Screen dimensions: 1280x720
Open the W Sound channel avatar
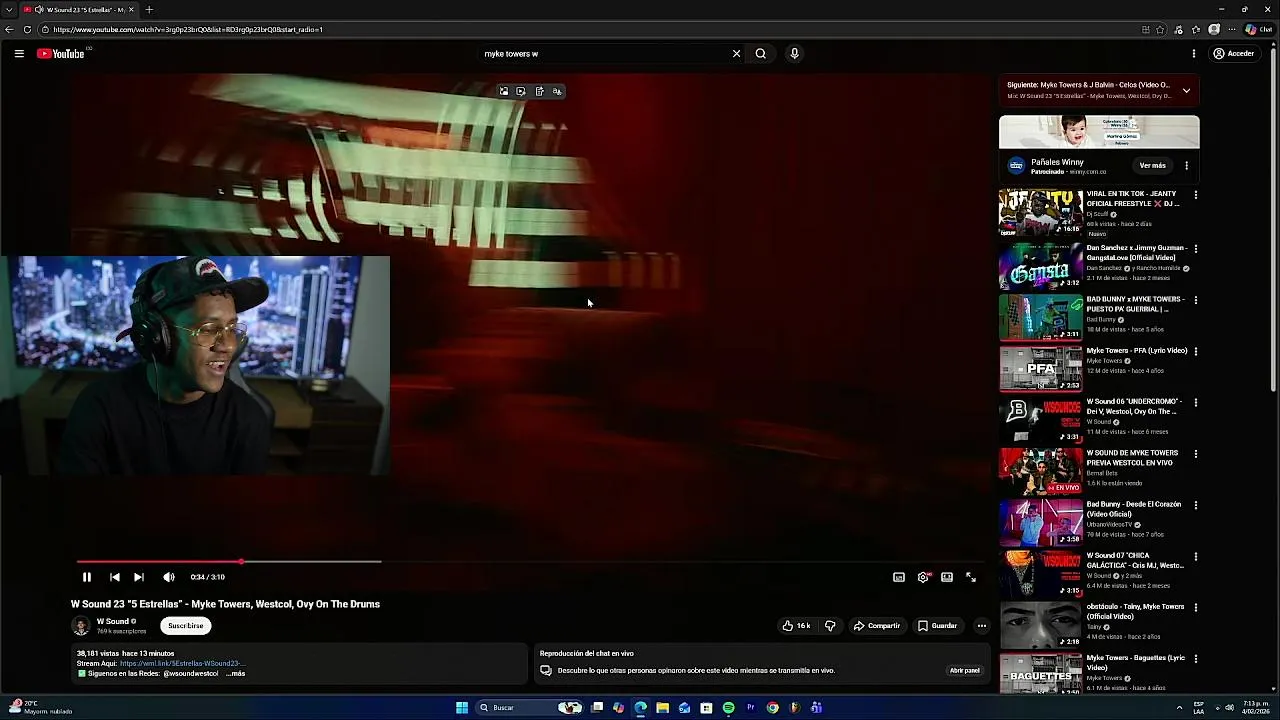(x=81, y=626)
